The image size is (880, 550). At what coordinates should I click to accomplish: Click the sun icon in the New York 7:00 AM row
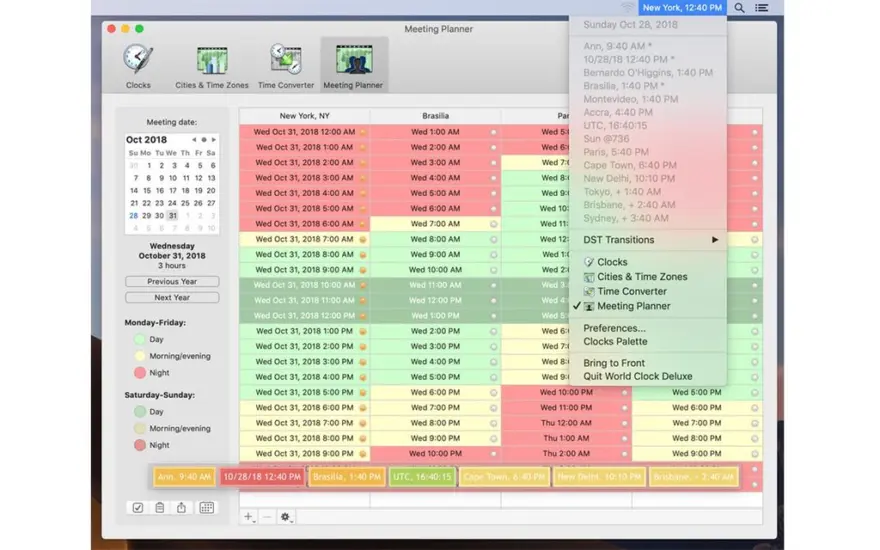[363, 240]
